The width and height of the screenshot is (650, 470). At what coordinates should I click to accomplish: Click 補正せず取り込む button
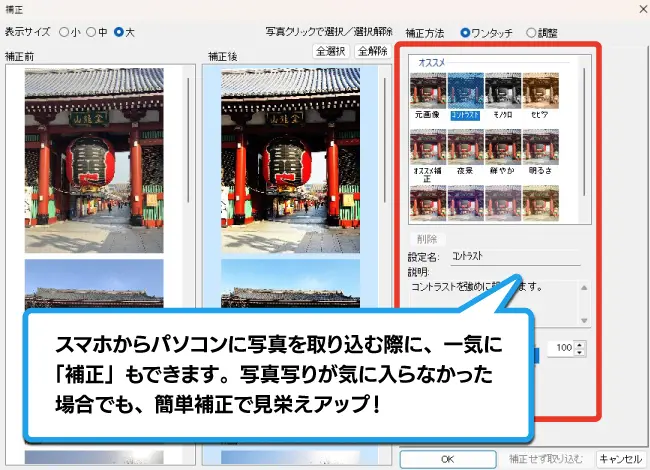(x=546, y=459)
